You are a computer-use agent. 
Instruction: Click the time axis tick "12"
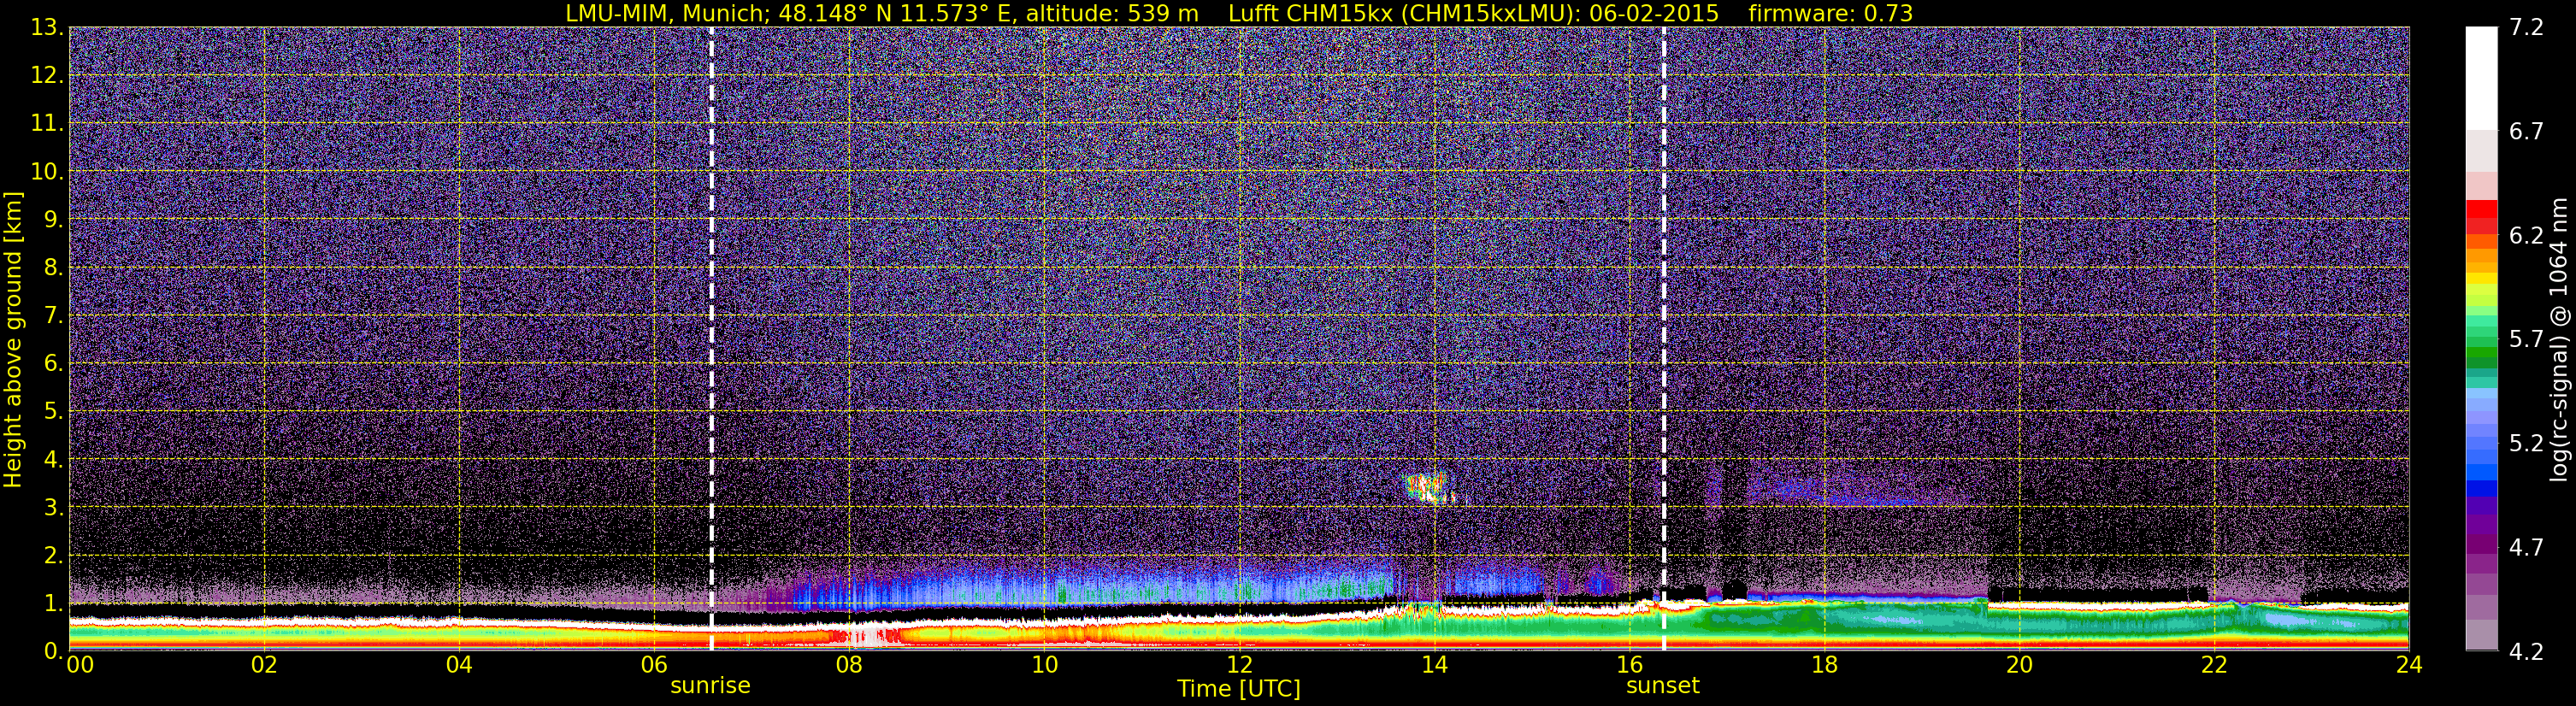point(1239,665)
